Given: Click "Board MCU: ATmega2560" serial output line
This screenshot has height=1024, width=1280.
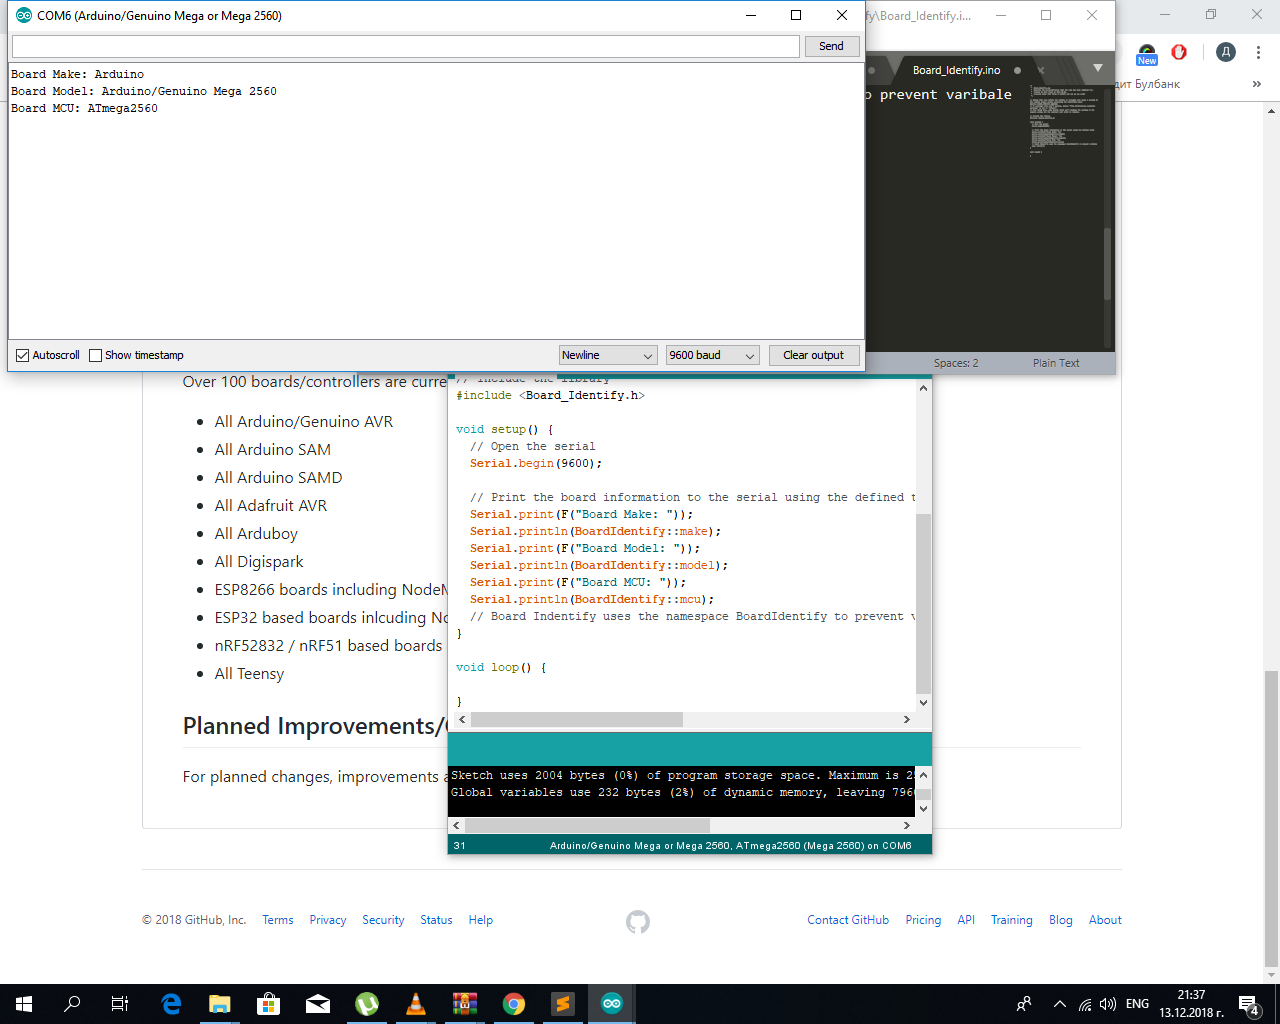Looking at the screenshot, I should coord(84,108).
